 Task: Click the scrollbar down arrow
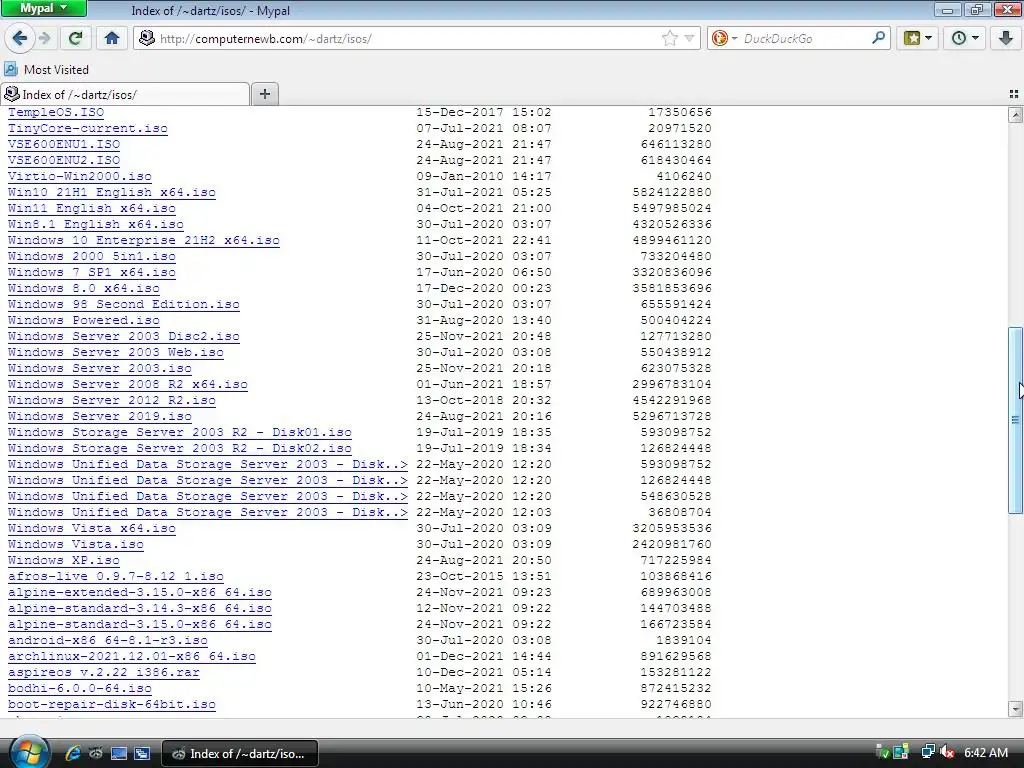coord(1015,709)
